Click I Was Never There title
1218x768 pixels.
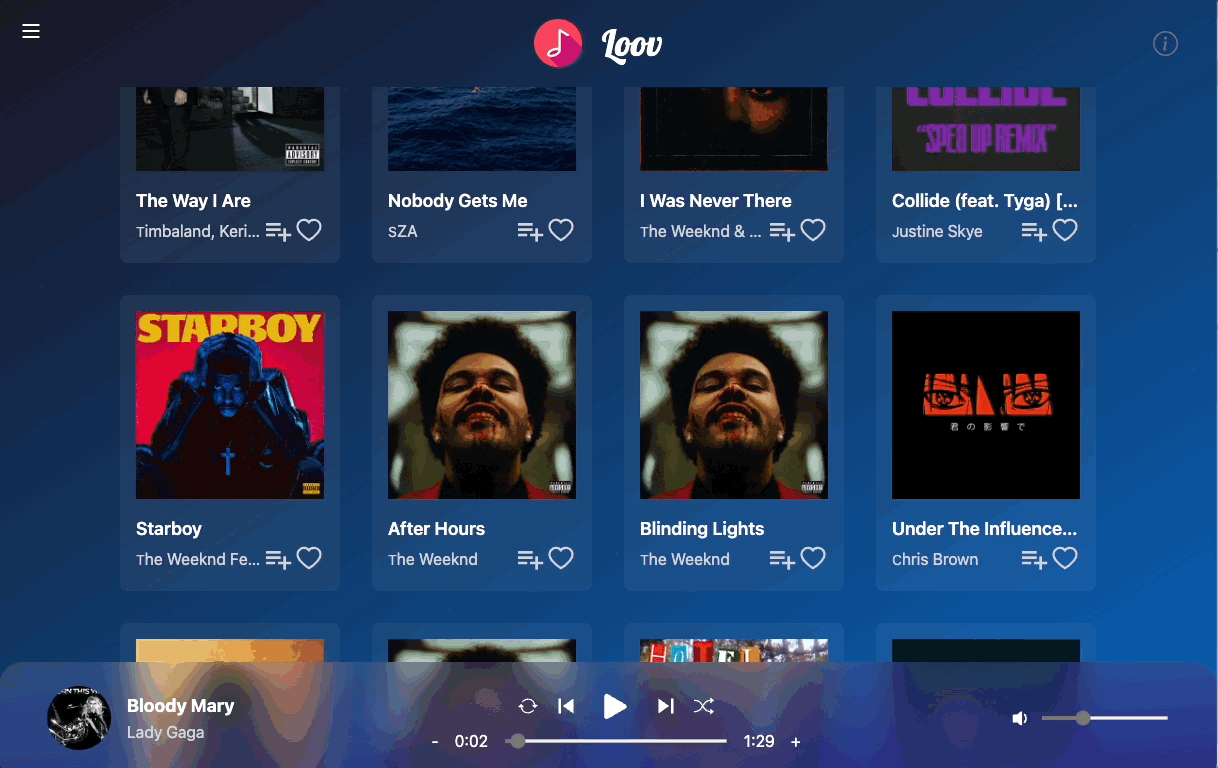tap(716, 201)
